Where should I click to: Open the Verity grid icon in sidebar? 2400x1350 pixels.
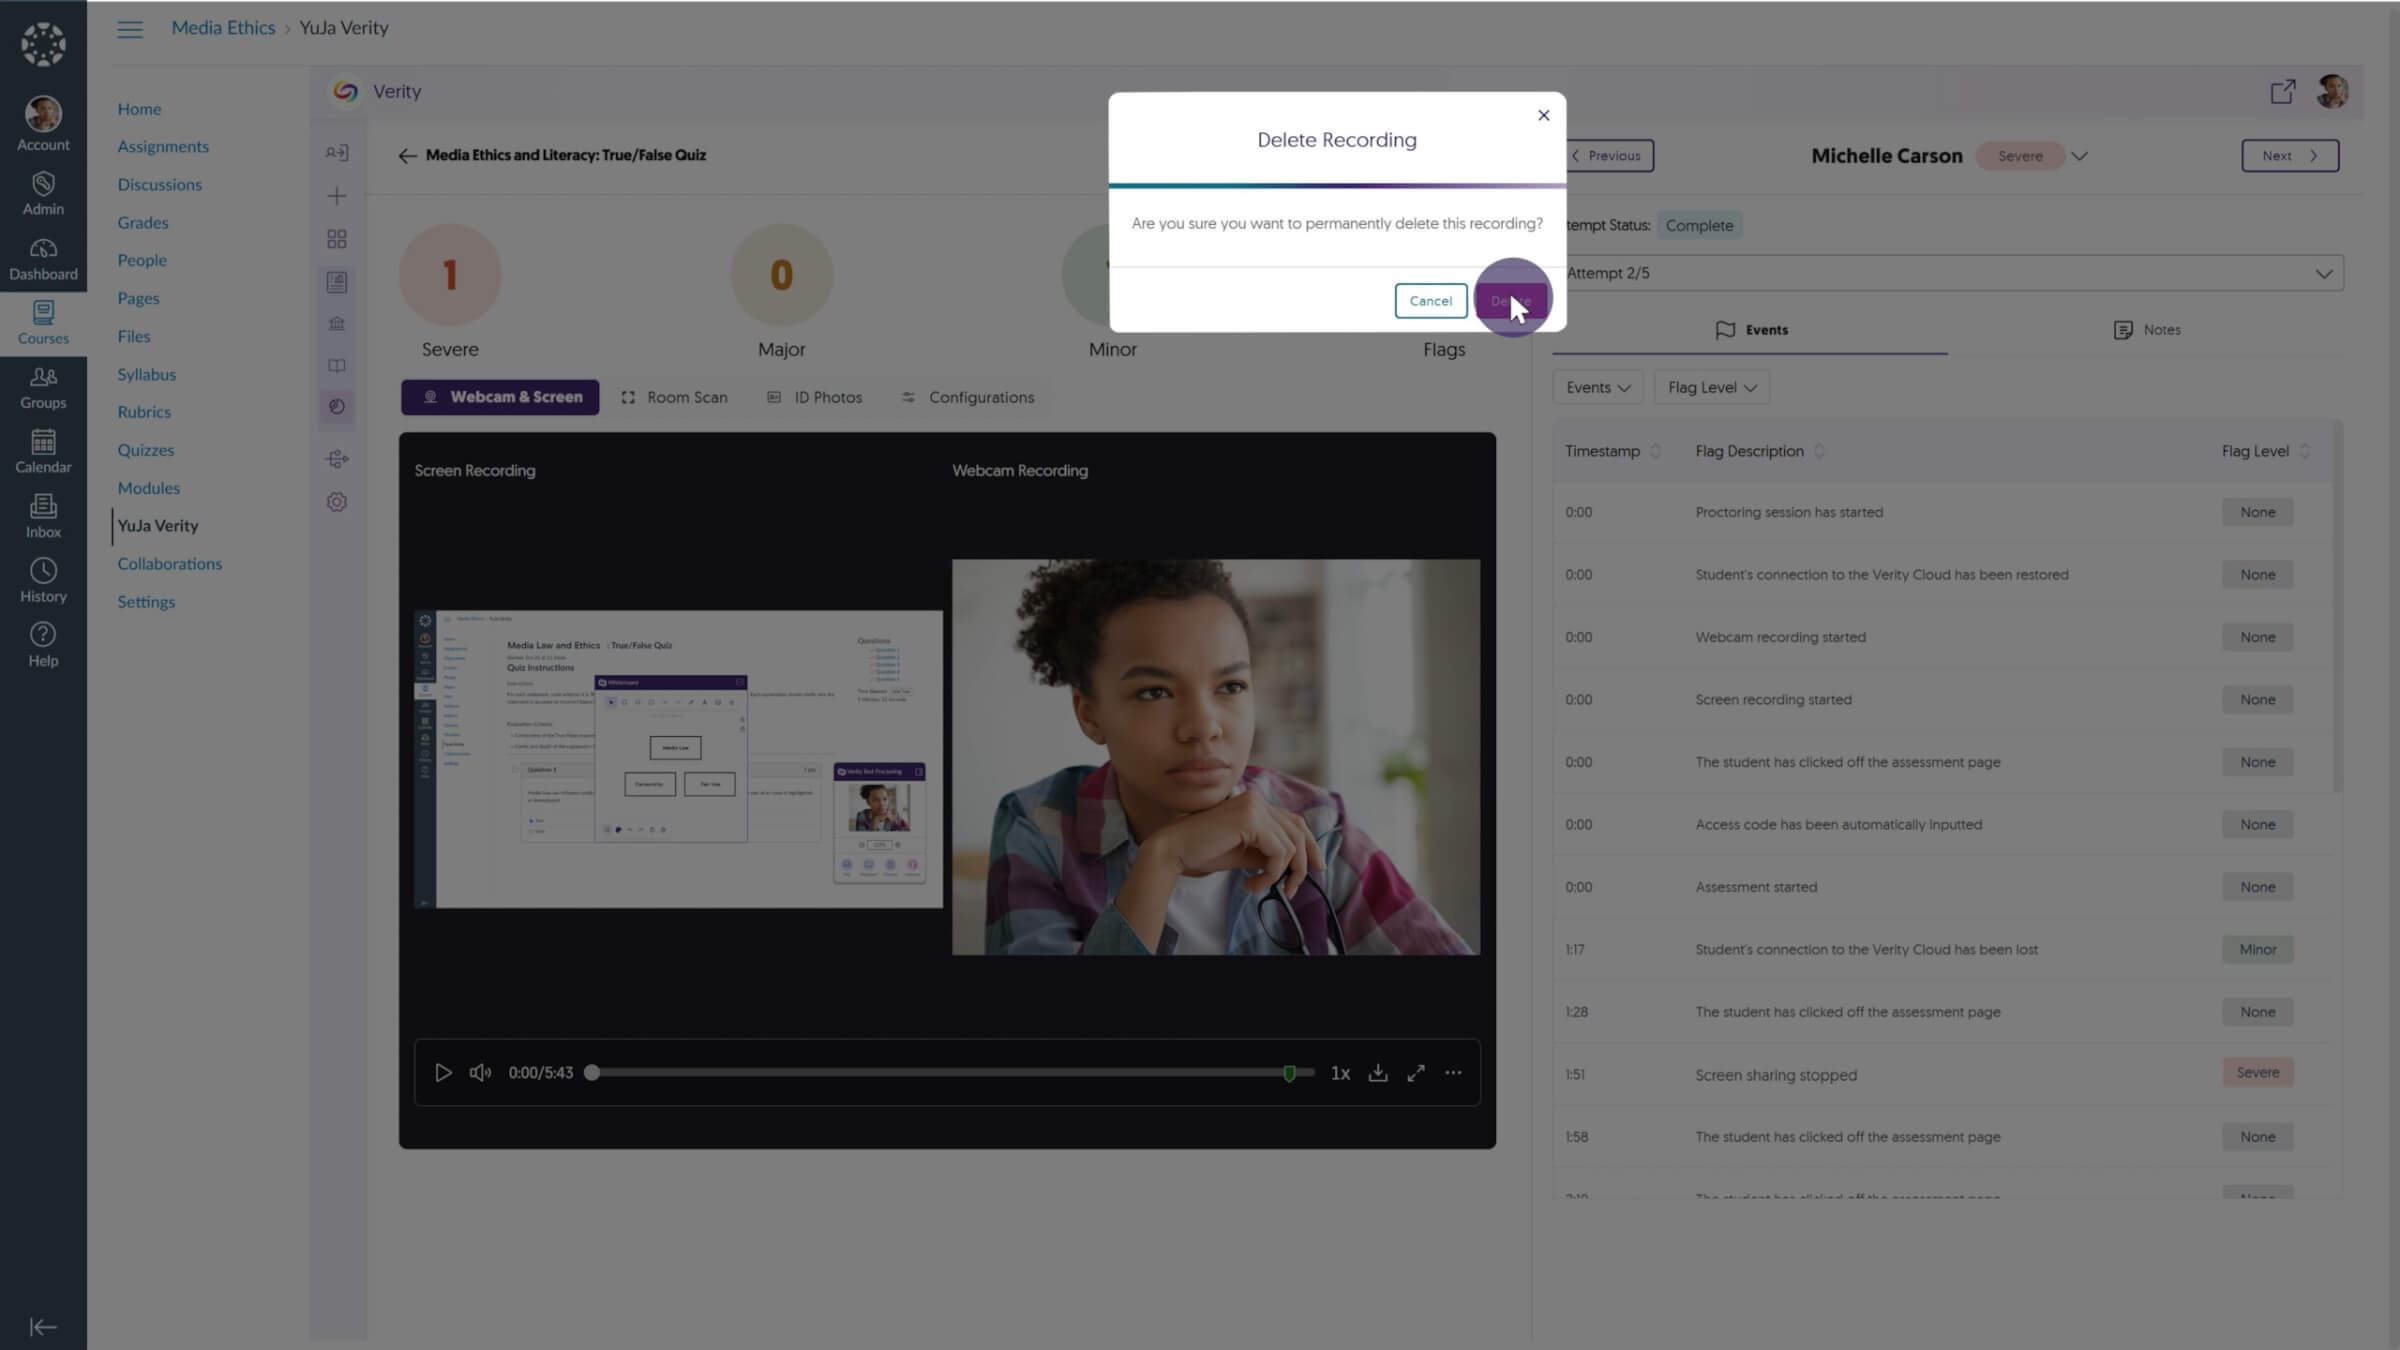[x=337, y=239]
